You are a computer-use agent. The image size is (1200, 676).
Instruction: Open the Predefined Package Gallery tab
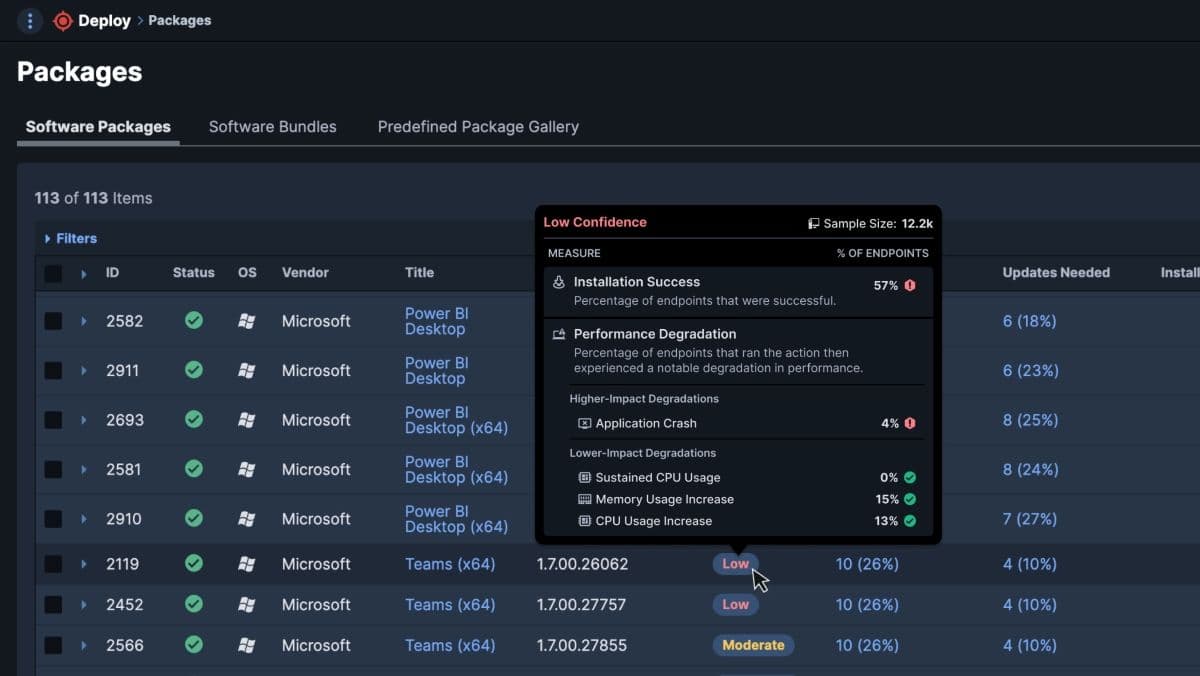tap(478, 127)
